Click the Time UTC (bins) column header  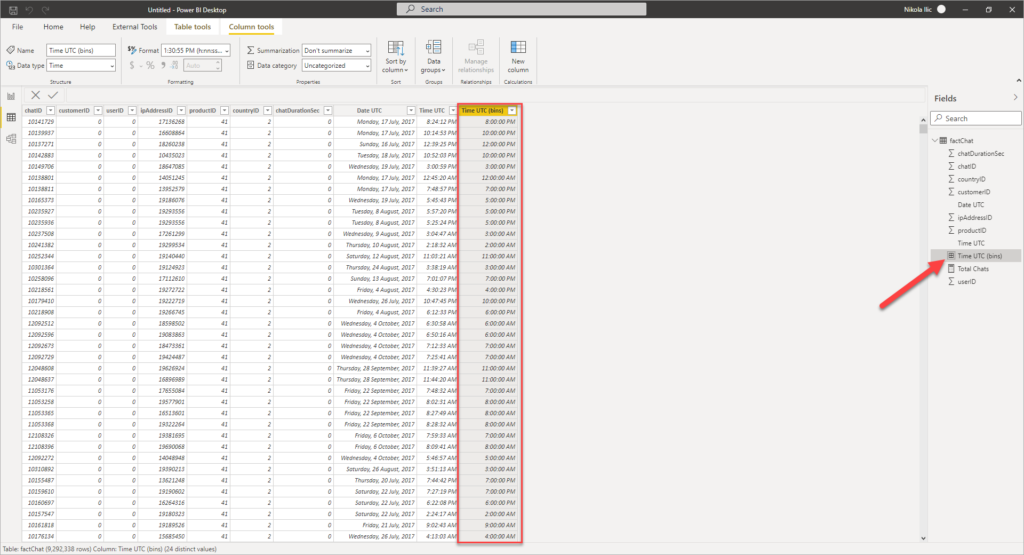[x=483, y=110]
